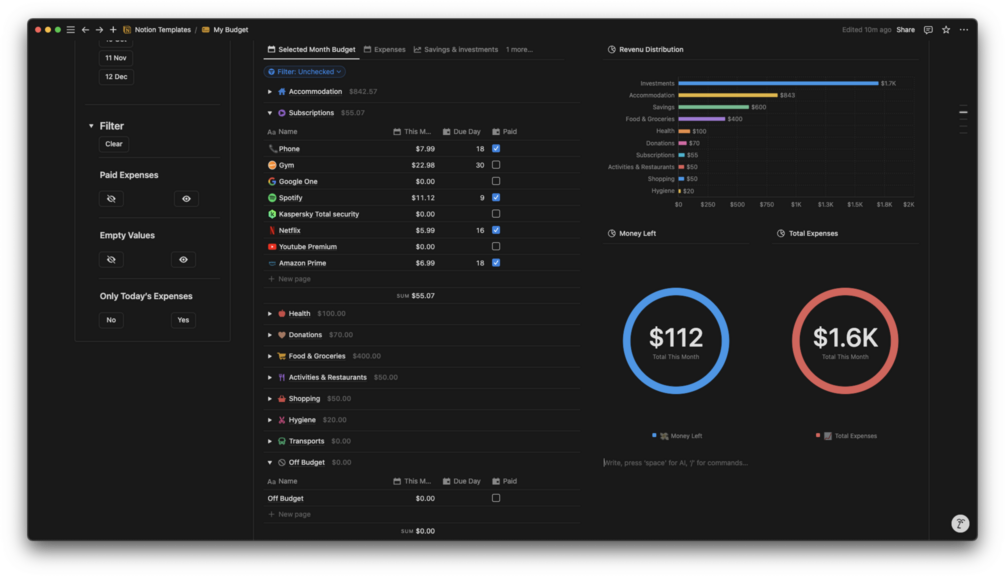Viewport: 1005px width, 577px height.
Task: Show Empty Values with eye button
Action: (183, 260)
